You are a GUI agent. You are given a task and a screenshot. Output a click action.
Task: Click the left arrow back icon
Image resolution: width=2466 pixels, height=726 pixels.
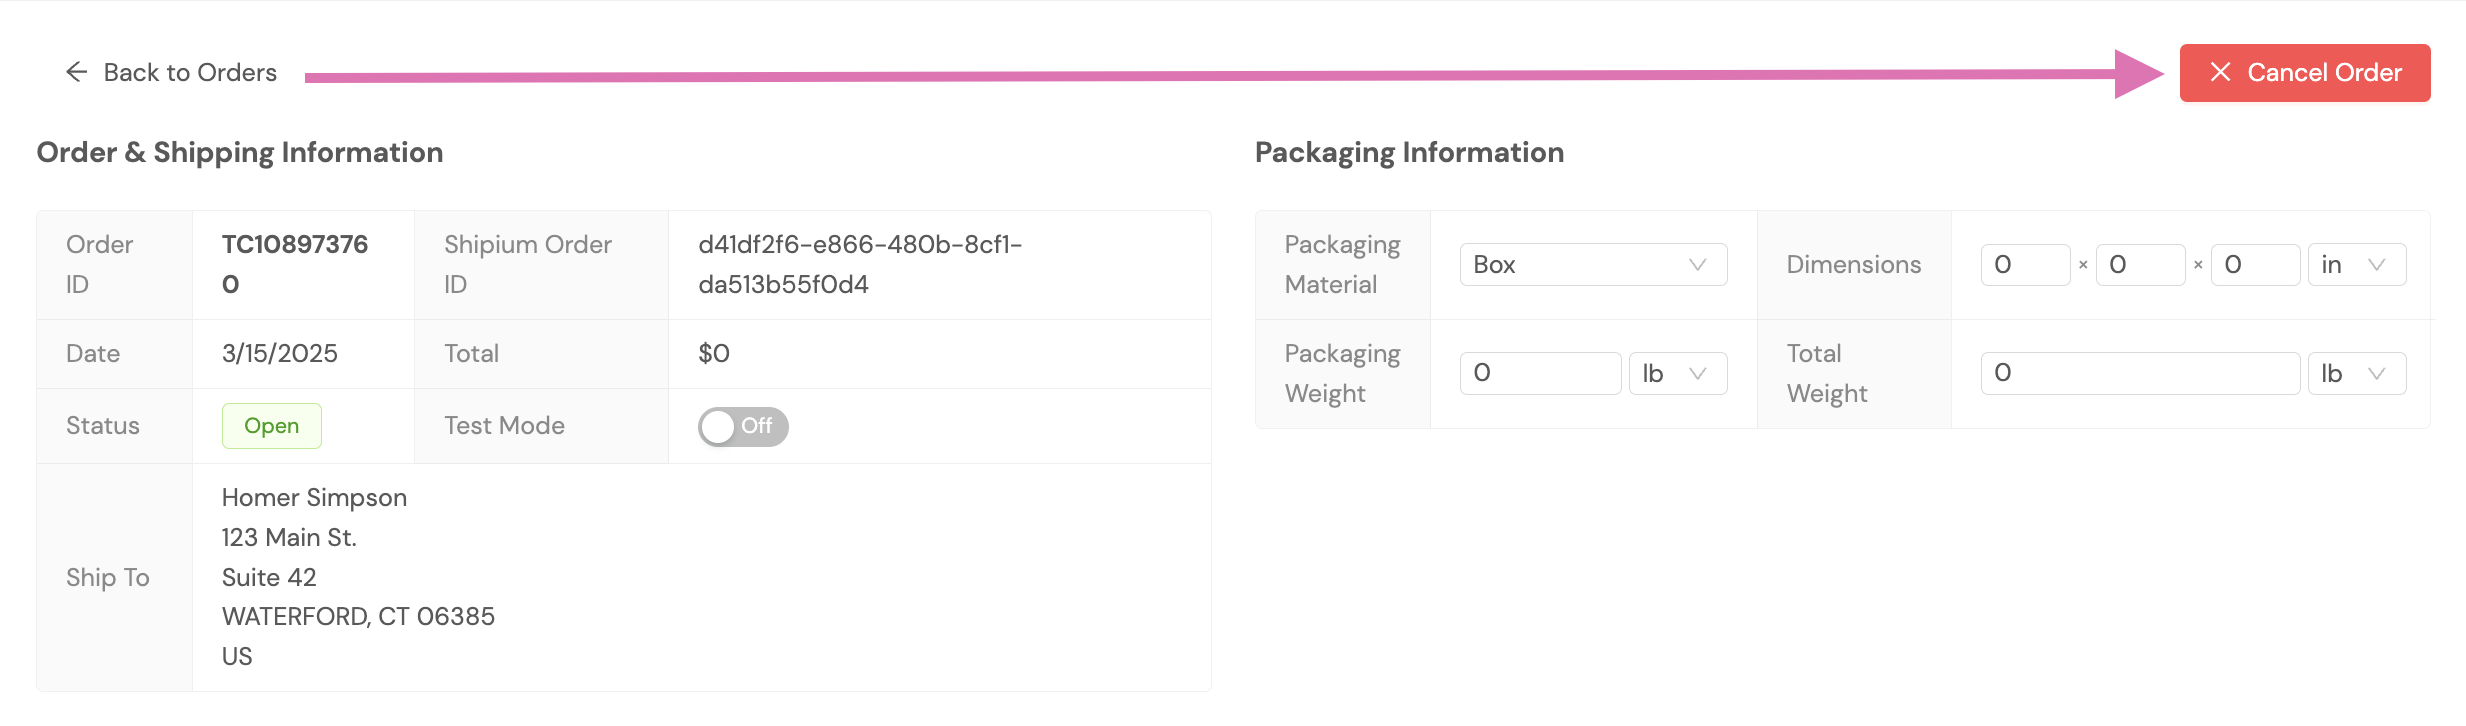(76, 72)
